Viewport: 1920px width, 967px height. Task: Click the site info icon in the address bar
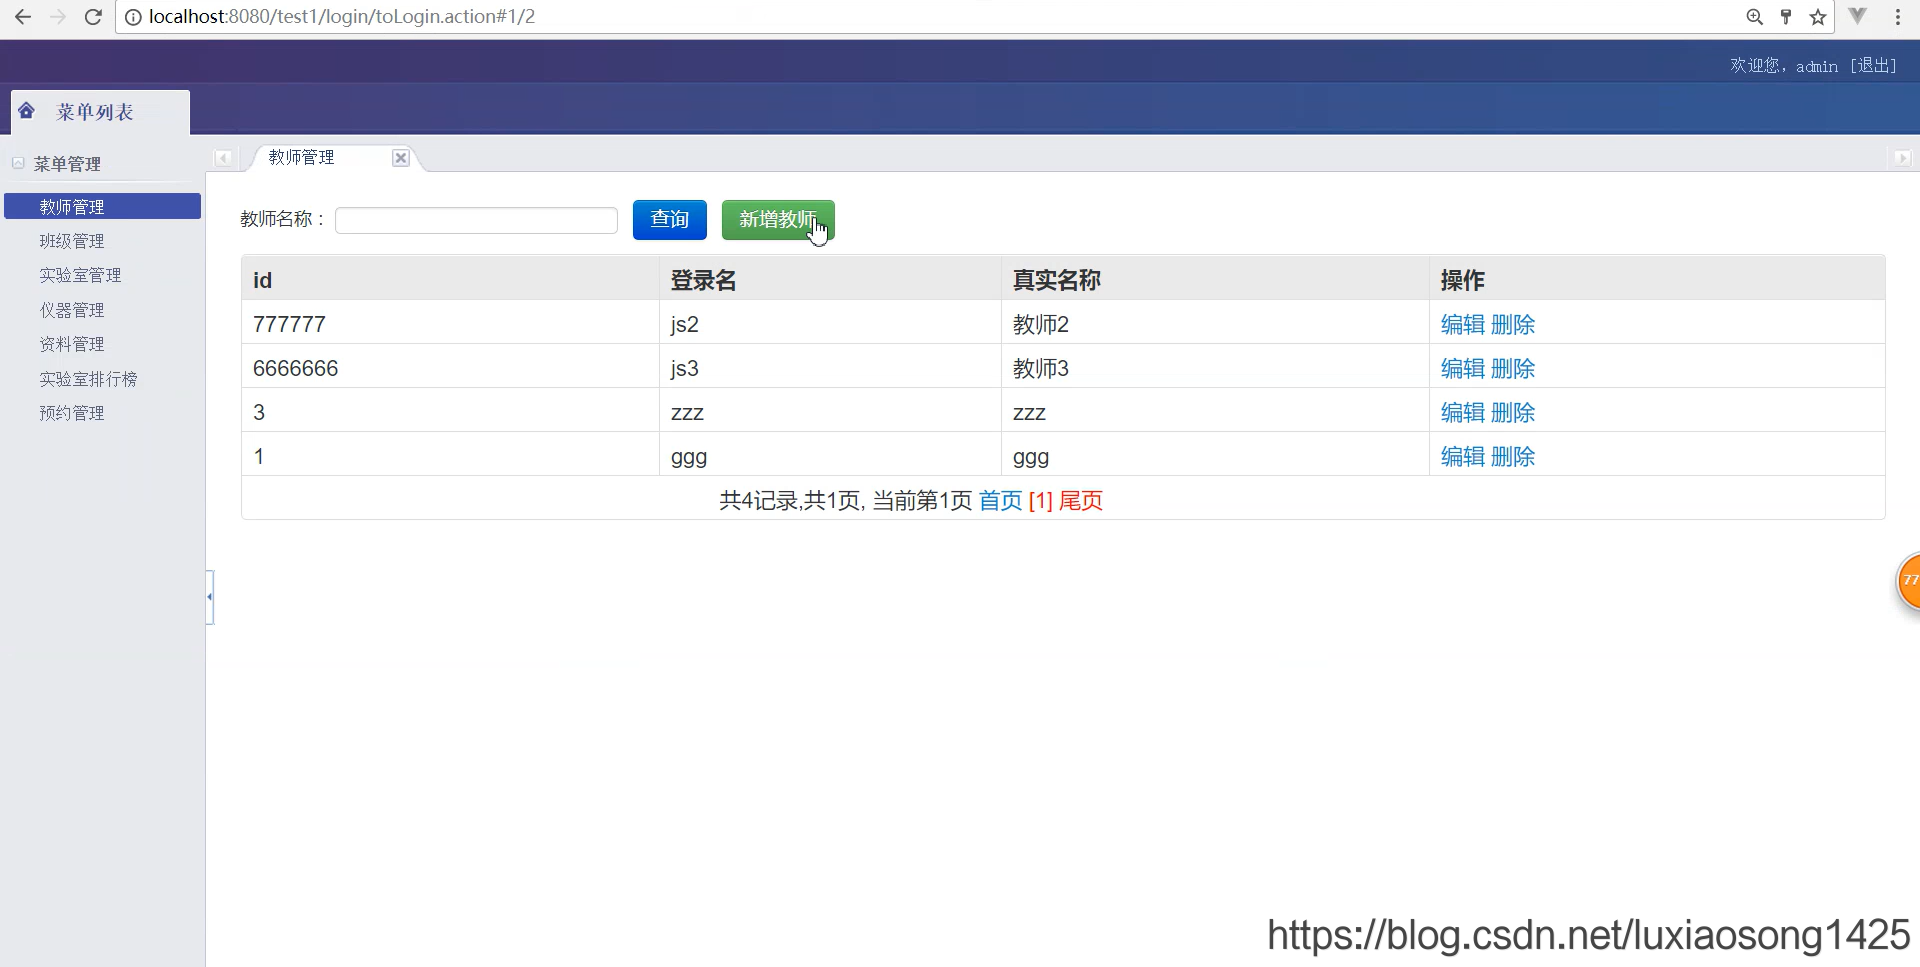(x=133, y=17)
